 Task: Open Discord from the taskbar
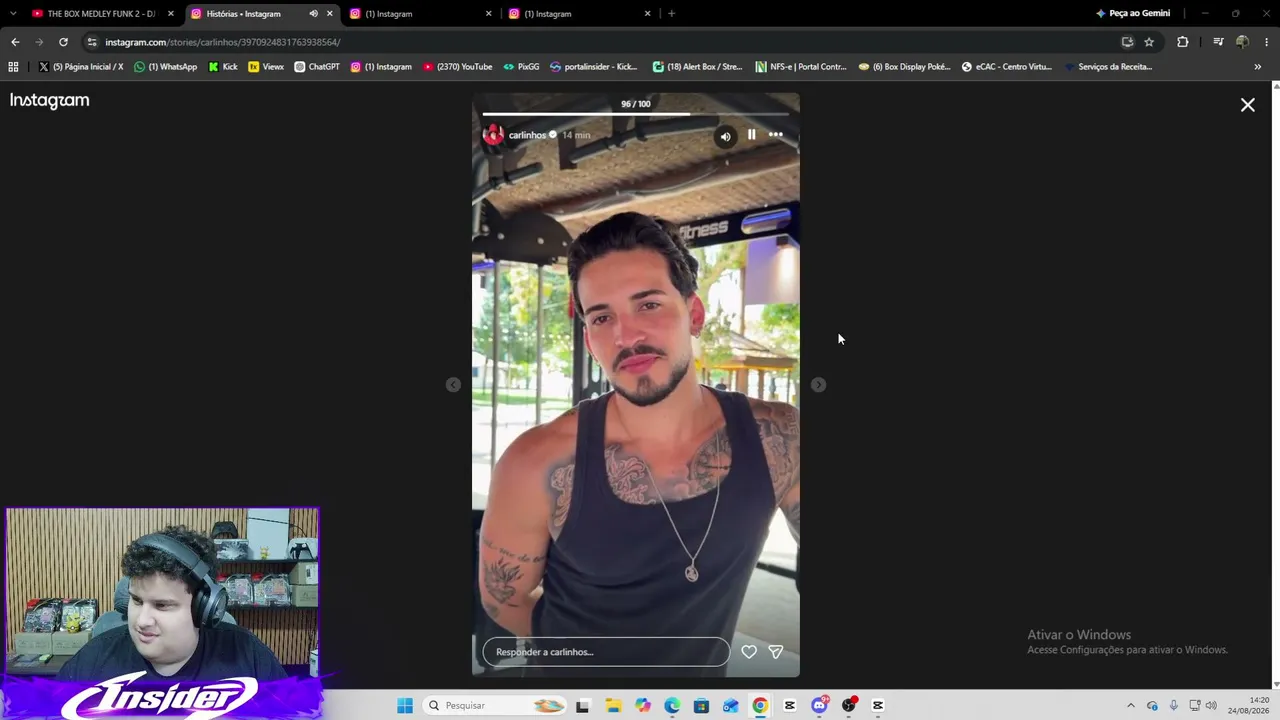click(x=819, y=706)
